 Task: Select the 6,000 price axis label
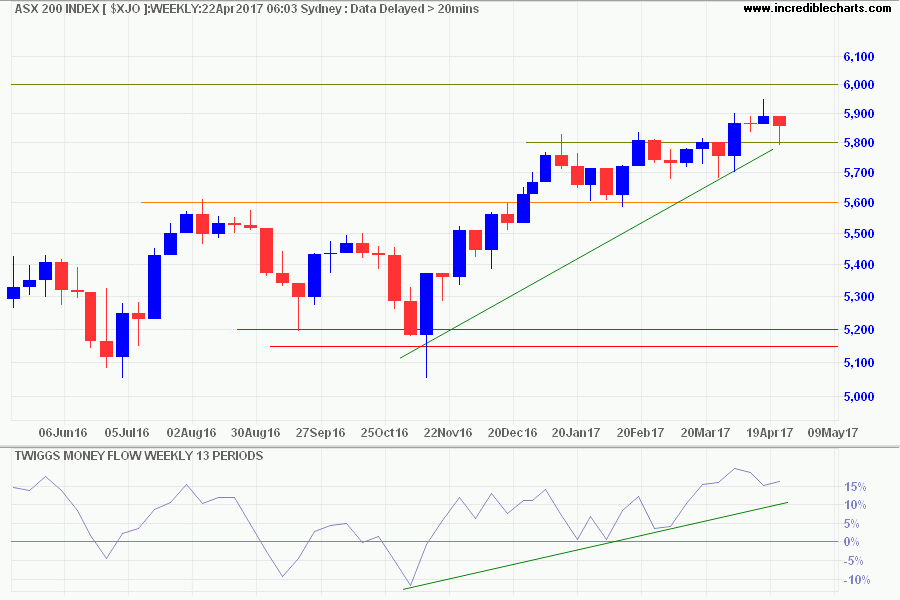[x=859, y=84]
